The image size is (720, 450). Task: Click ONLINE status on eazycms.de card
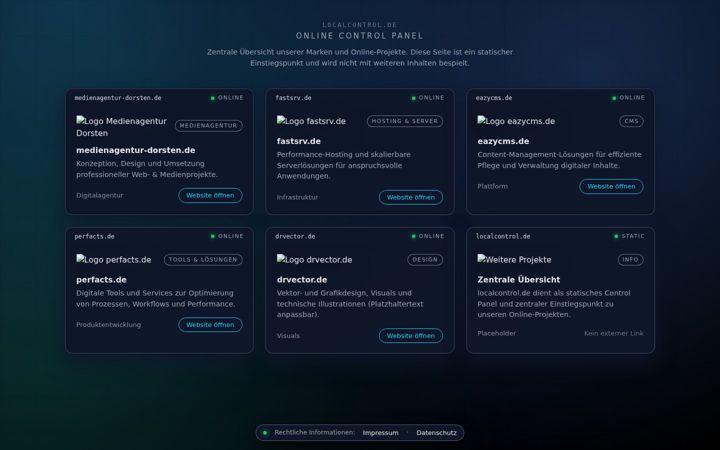pos(628,98)
